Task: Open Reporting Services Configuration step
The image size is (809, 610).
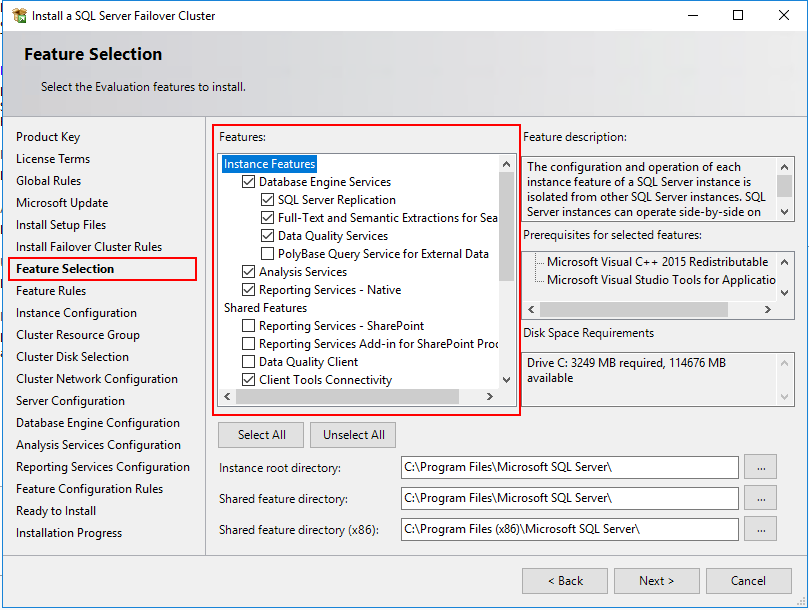Action: coord(103,467)
